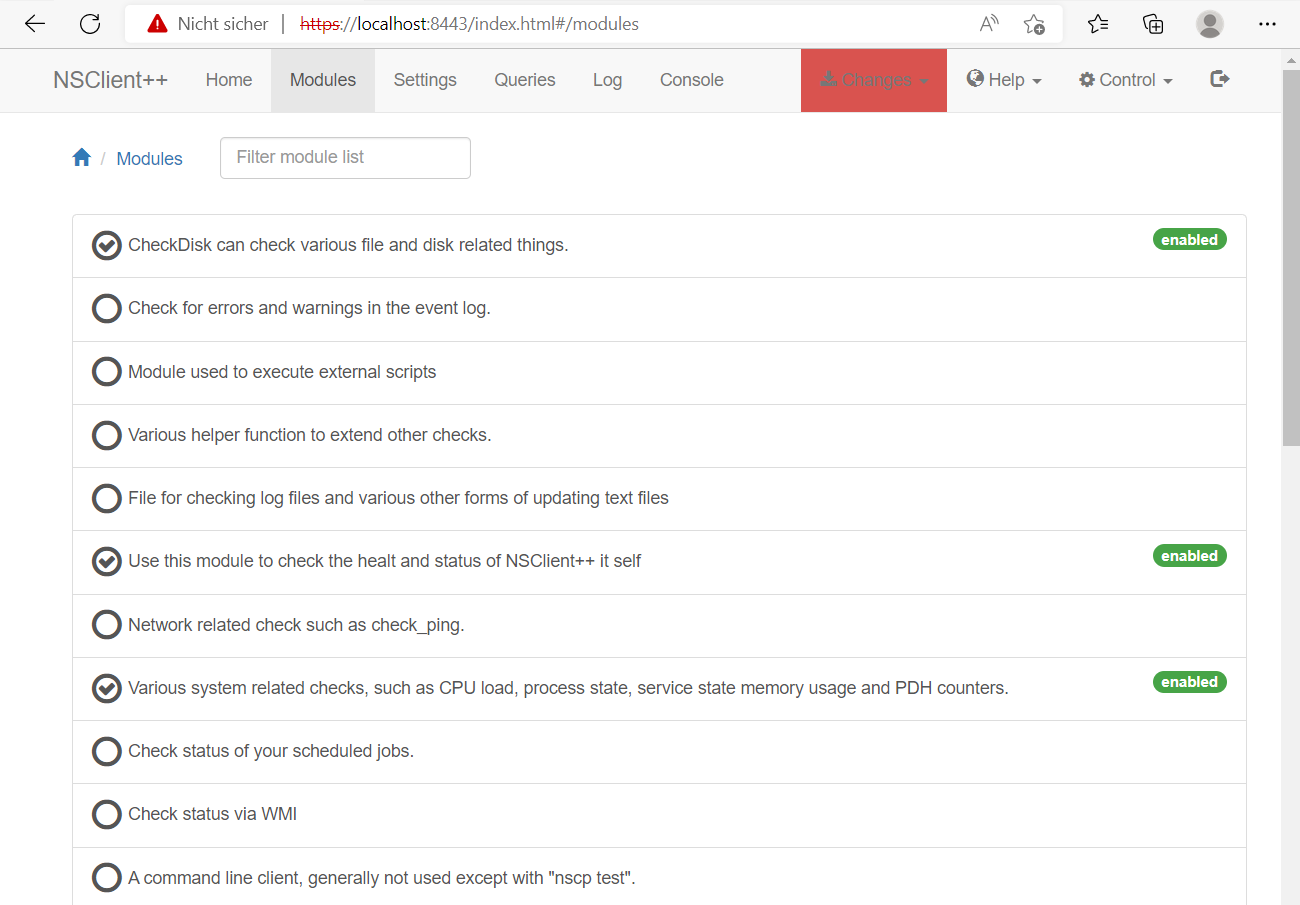Viewport: 1300px width, 905px height.
Task: Click the Nicht sicher security label
Action: tap(223, 24)
